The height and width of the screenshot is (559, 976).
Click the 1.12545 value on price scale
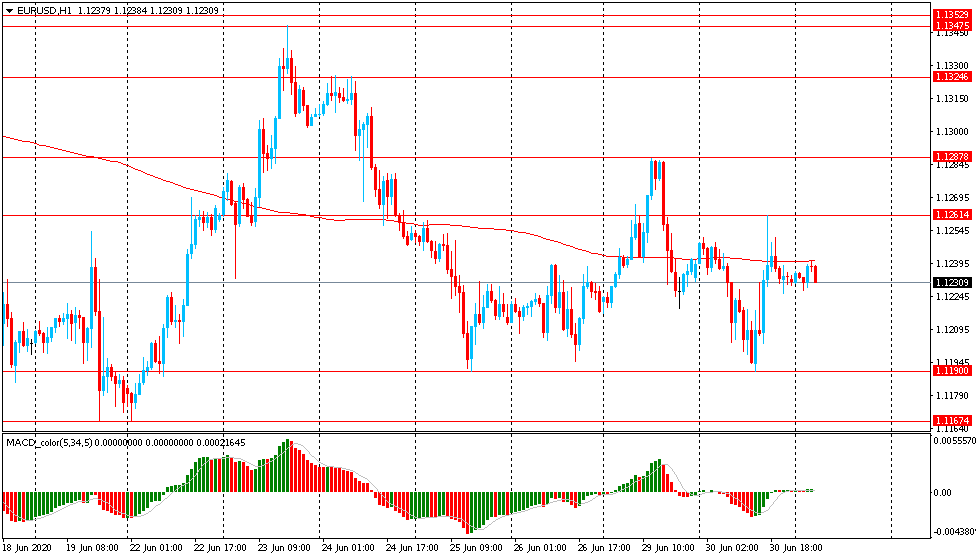(x=952, y=231)
